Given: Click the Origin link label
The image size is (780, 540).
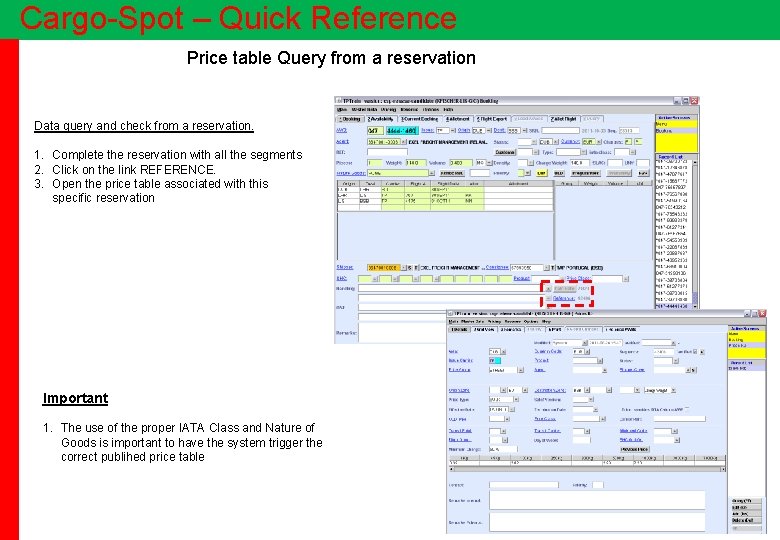Looking at the screenshot, I should (x=464, y=130).
